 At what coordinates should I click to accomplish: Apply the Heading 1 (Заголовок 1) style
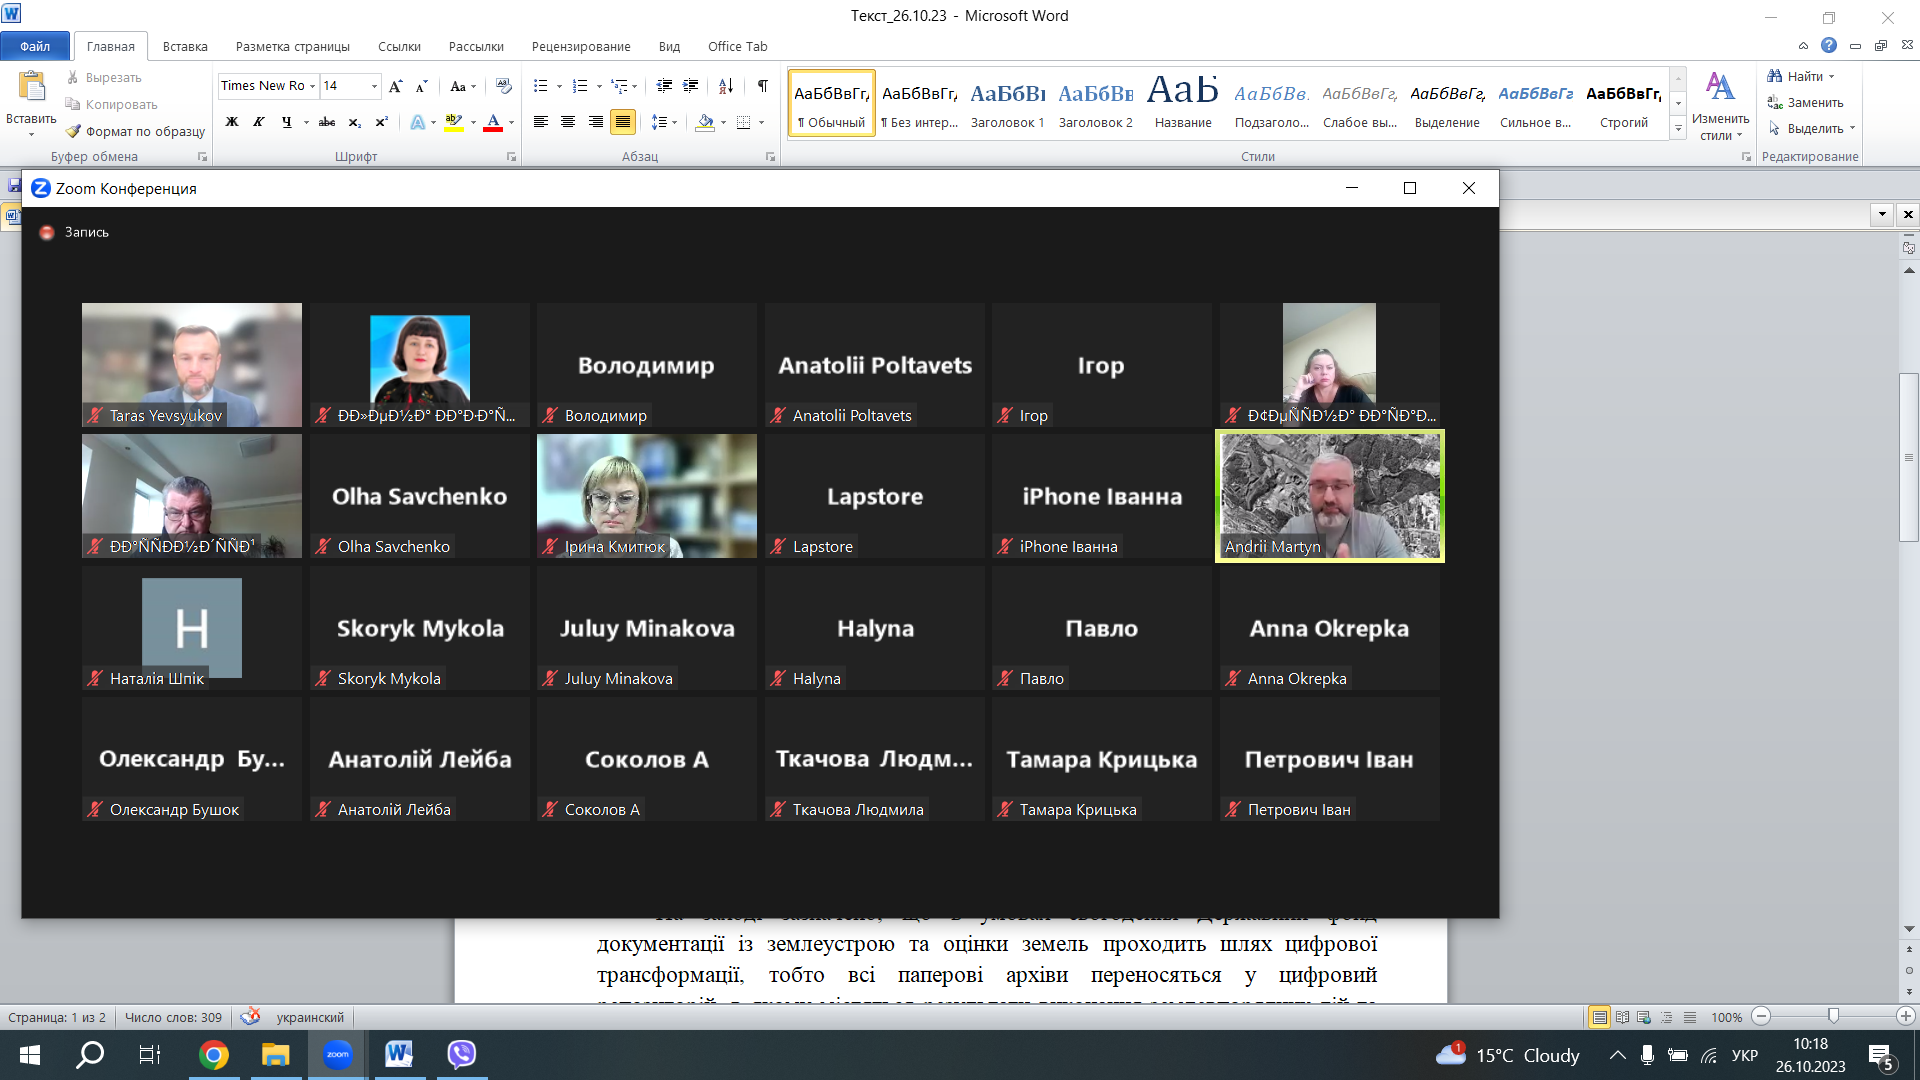tap(1007, 104)
